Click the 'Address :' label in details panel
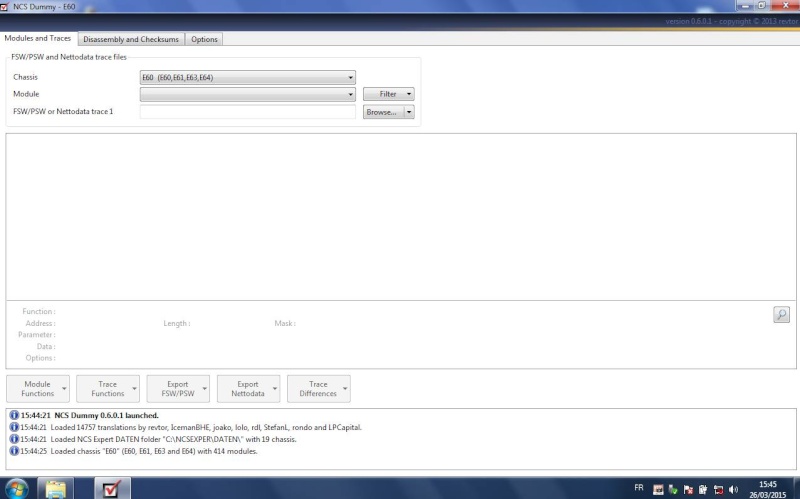The image size is (800, 499). pos(40,323)
